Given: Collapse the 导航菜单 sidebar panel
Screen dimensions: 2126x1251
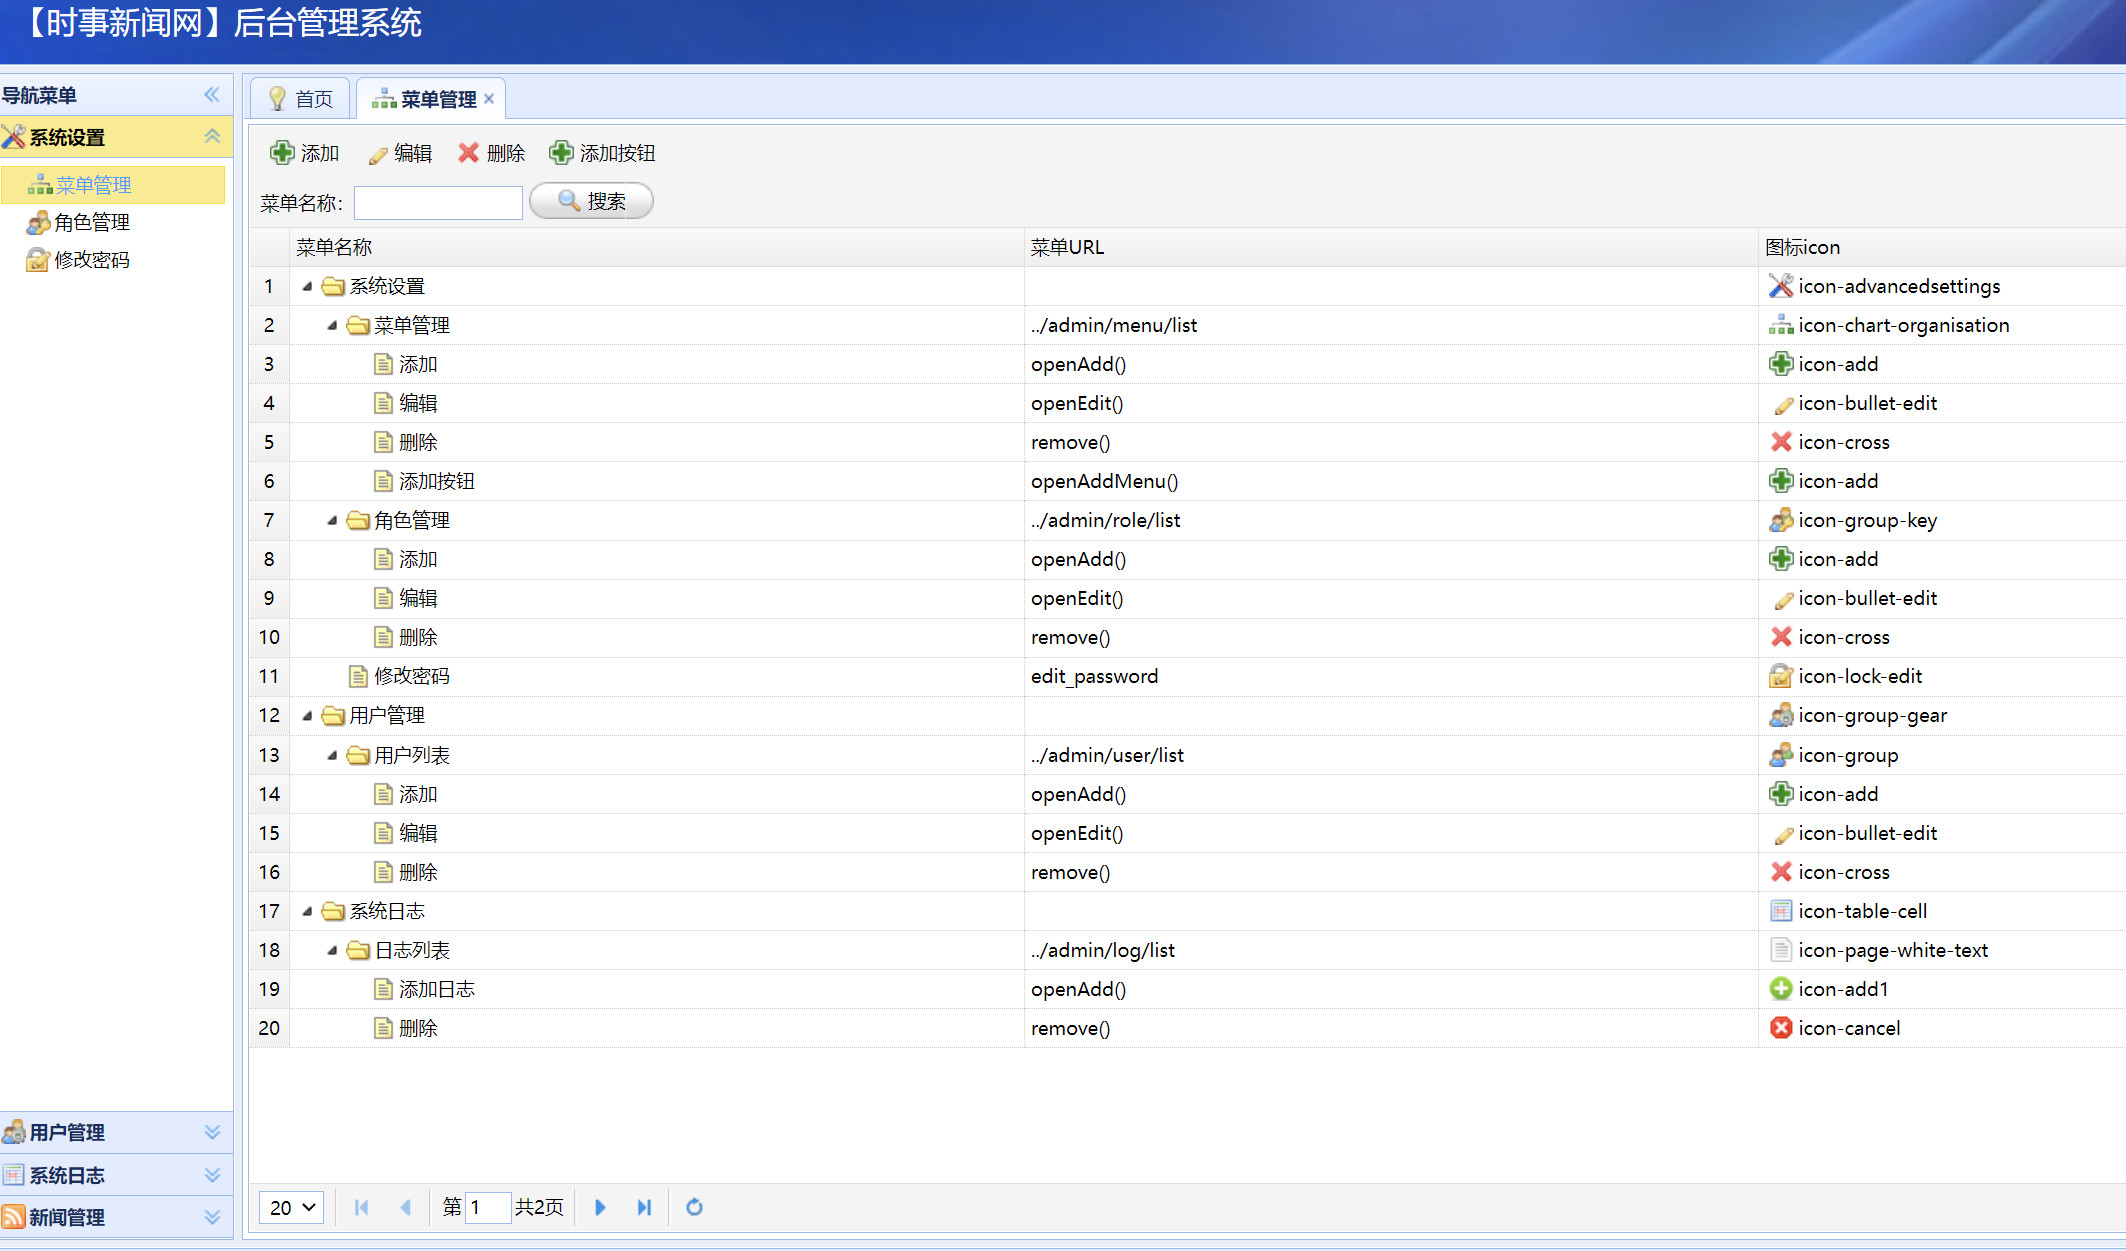Looking at the screenshot, I should tap(212, 95).
